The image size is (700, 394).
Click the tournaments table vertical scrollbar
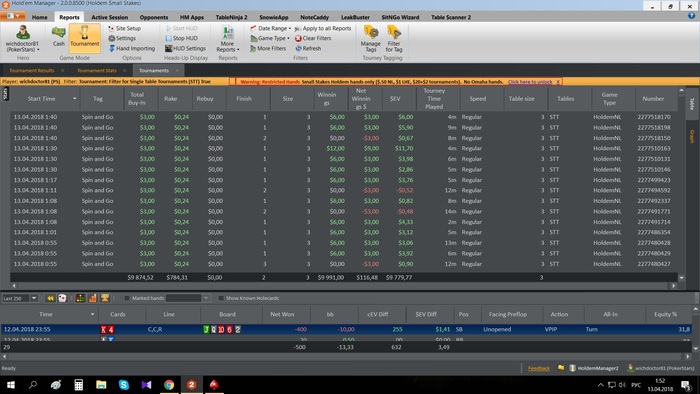click(x=681, y=184)
